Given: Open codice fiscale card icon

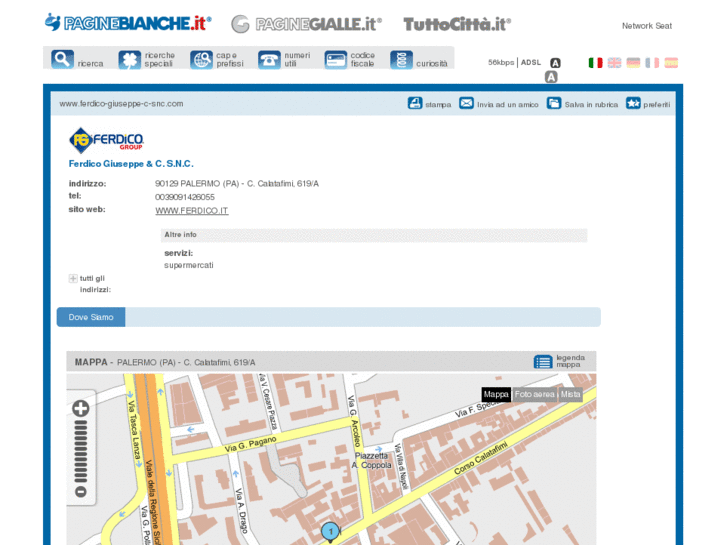Looking at the screenshot, I should pos(336,60).
